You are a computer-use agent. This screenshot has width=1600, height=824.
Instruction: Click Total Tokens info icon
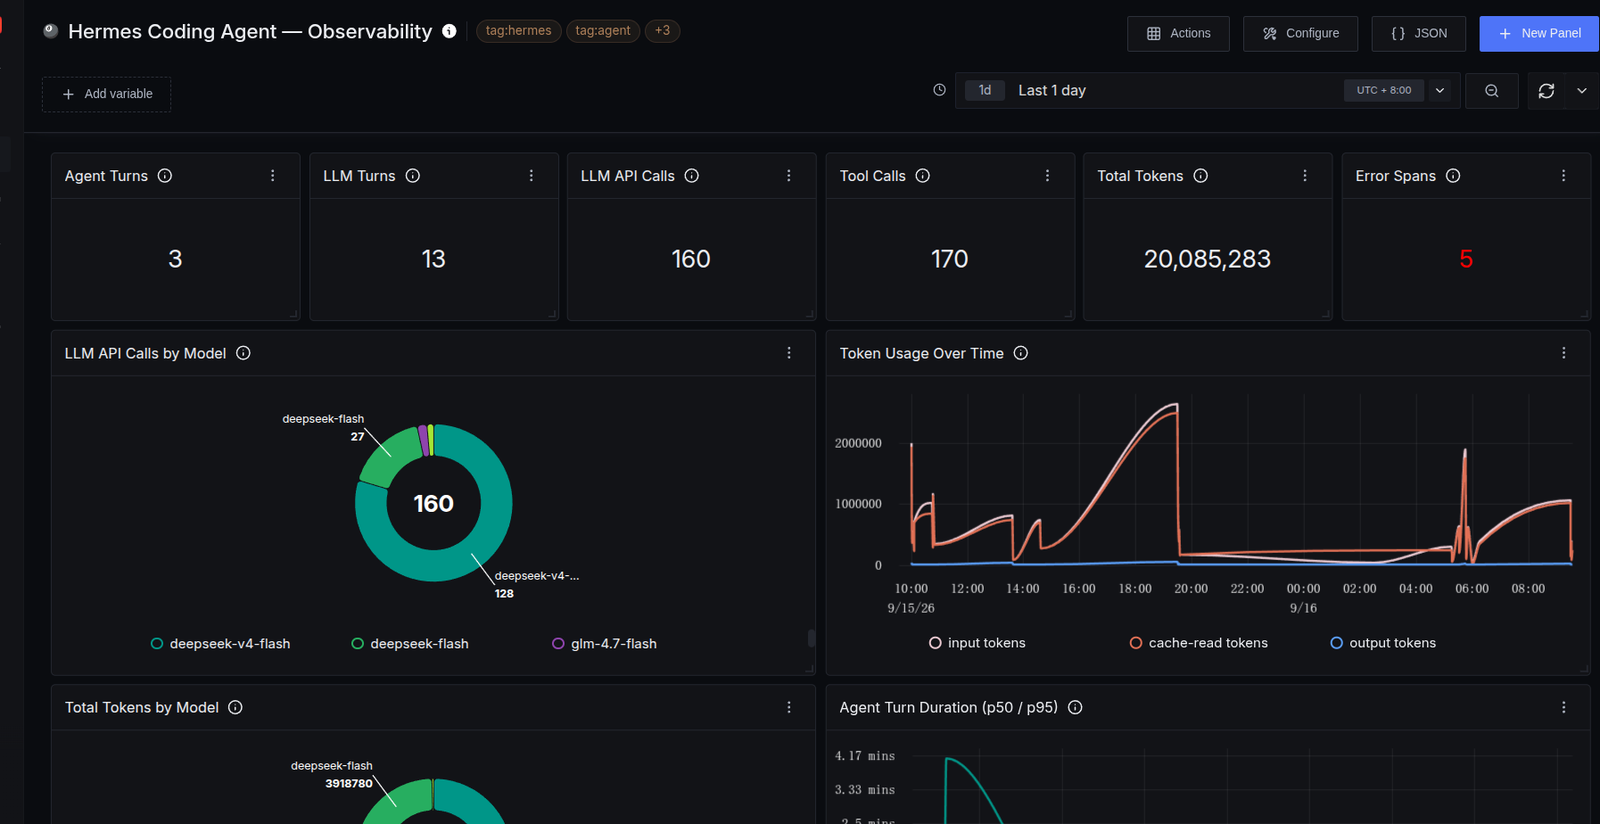[1201, 176]
